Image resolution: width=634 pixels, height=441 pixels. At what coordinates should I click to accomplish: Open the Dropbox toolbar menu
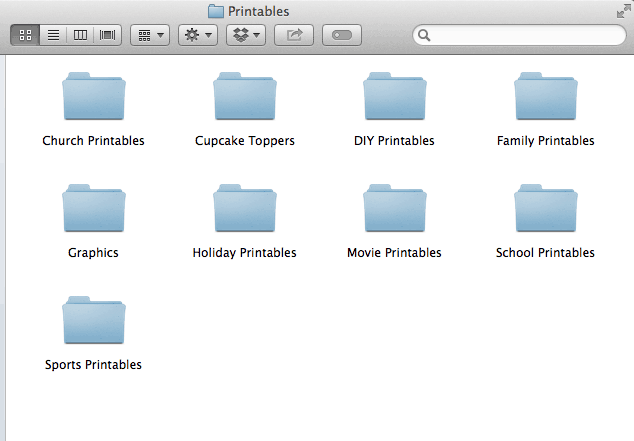coord(246,35)
